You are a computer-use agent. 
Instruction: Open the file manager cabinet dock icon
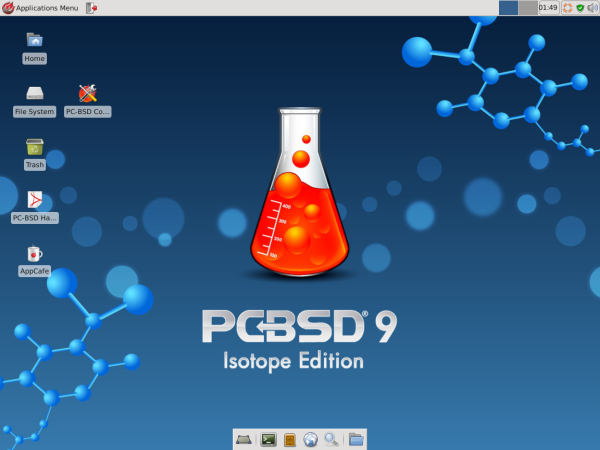[x=290, y=440]
